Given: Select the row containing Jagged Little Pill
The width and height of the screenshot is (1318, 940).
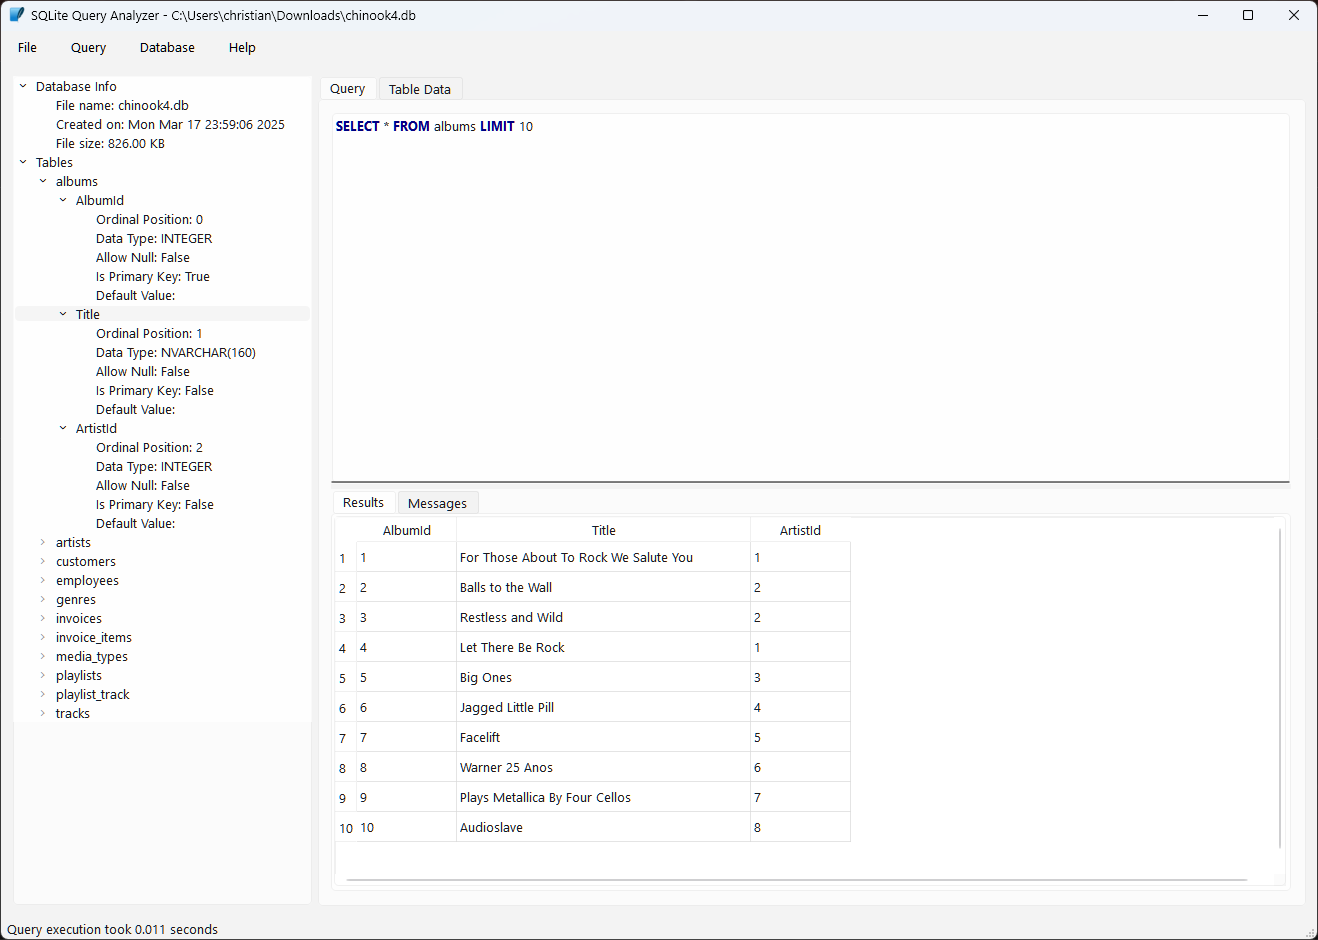Looking at the screenshot, I should coord(600,707).
